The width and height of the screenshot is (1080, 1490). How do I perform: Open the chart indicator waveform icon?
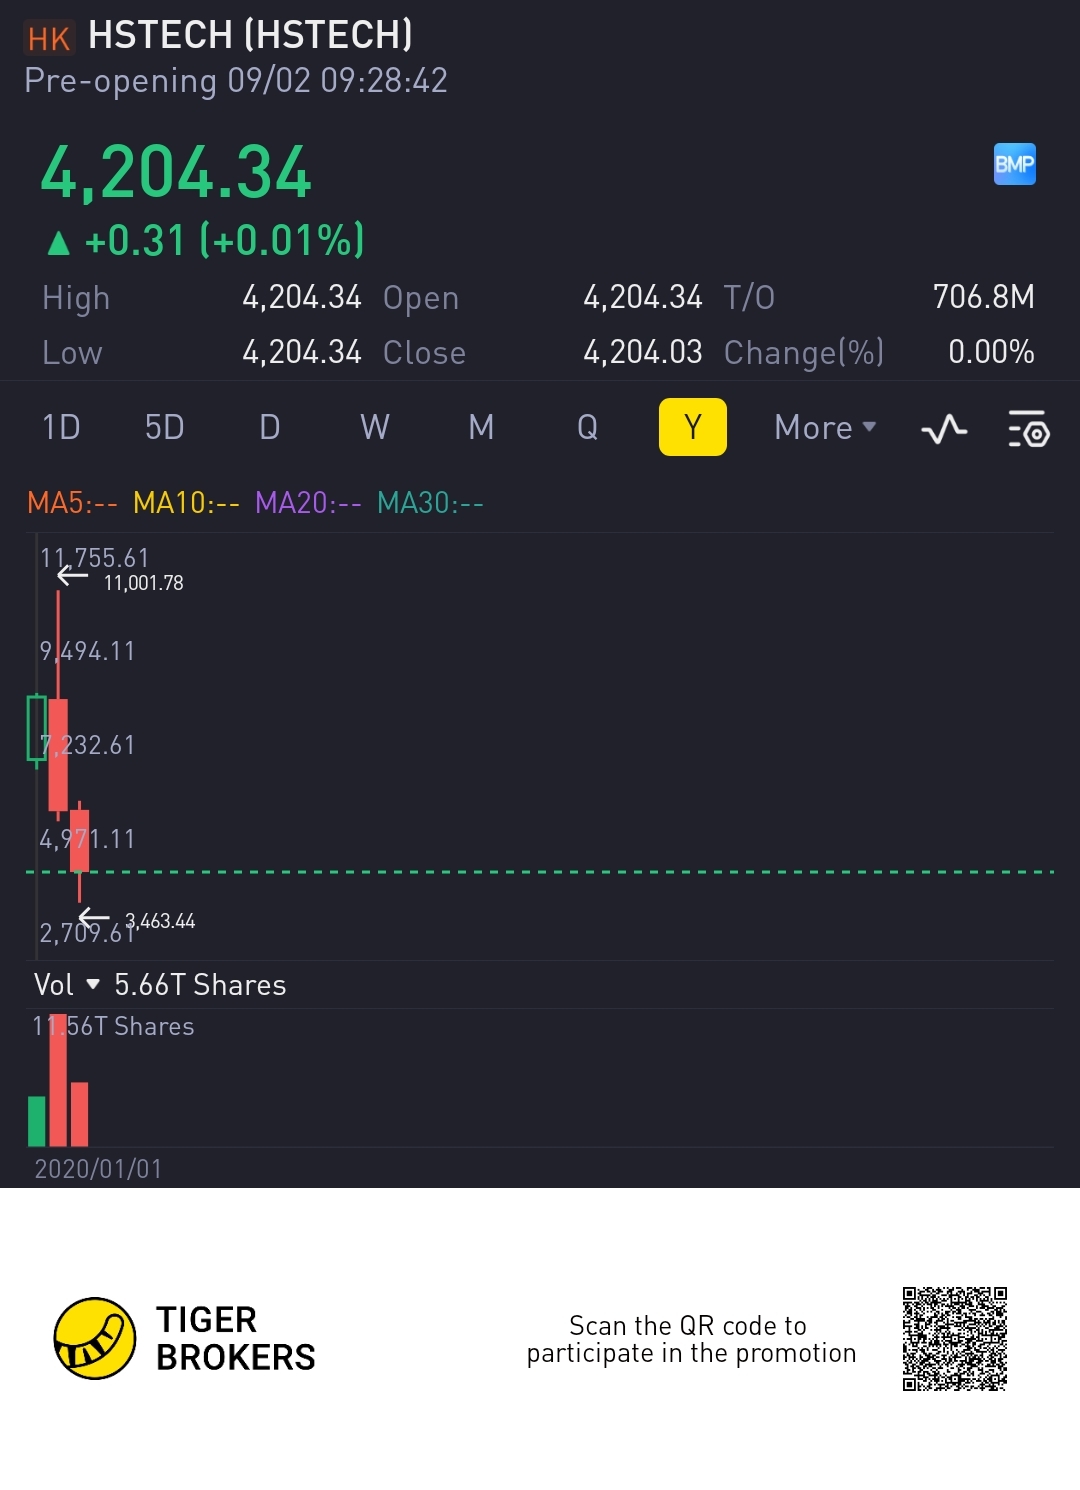pos(944,429)
